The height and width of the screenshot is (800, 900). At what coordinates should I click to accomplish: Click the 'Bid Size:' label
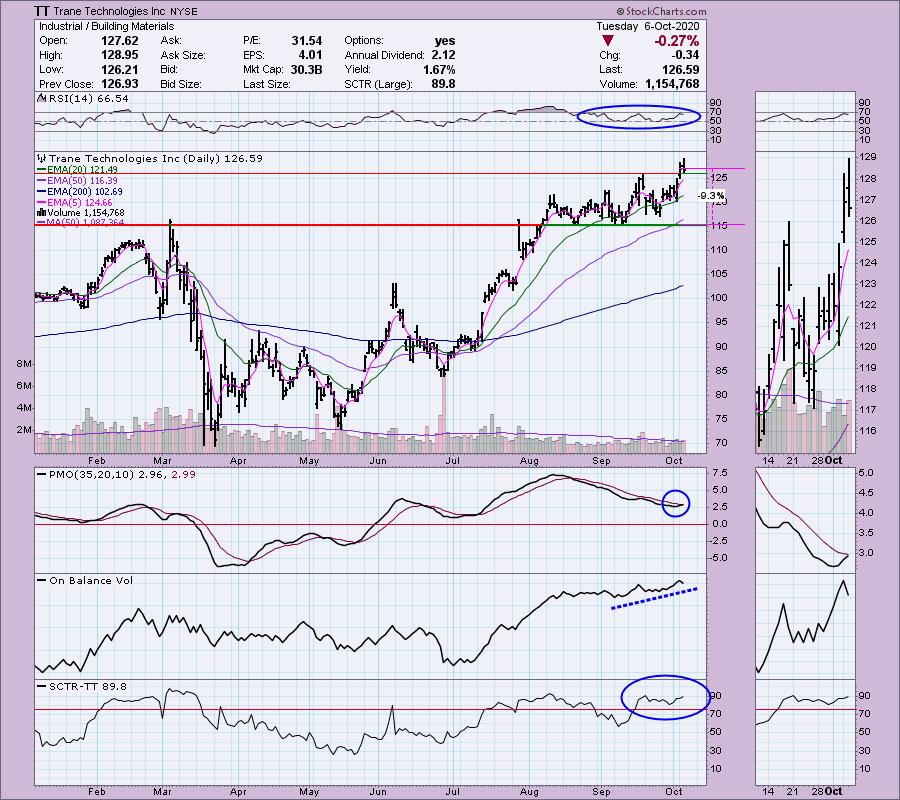(x=181, y=84)
